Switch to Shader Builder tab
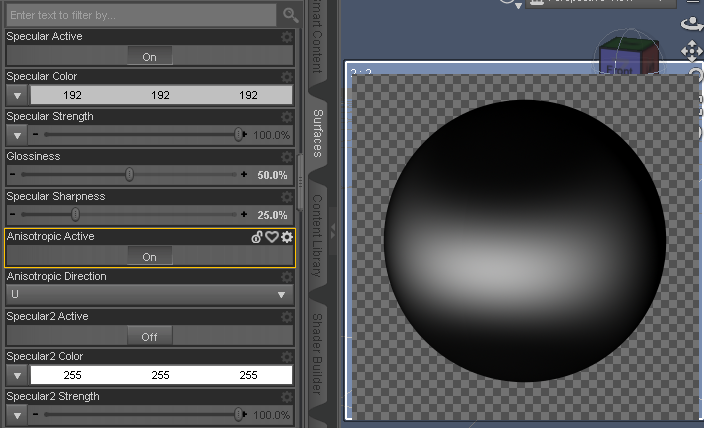Screen dimensions: 704x428 coord(317,354)
